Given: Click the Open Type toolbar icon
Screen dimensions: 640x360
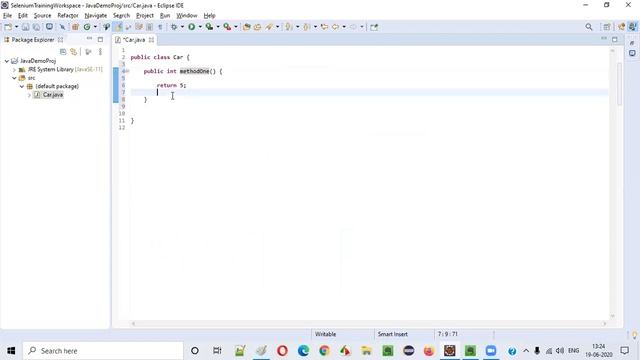Looking at the screenshot, I should [247, 27].
